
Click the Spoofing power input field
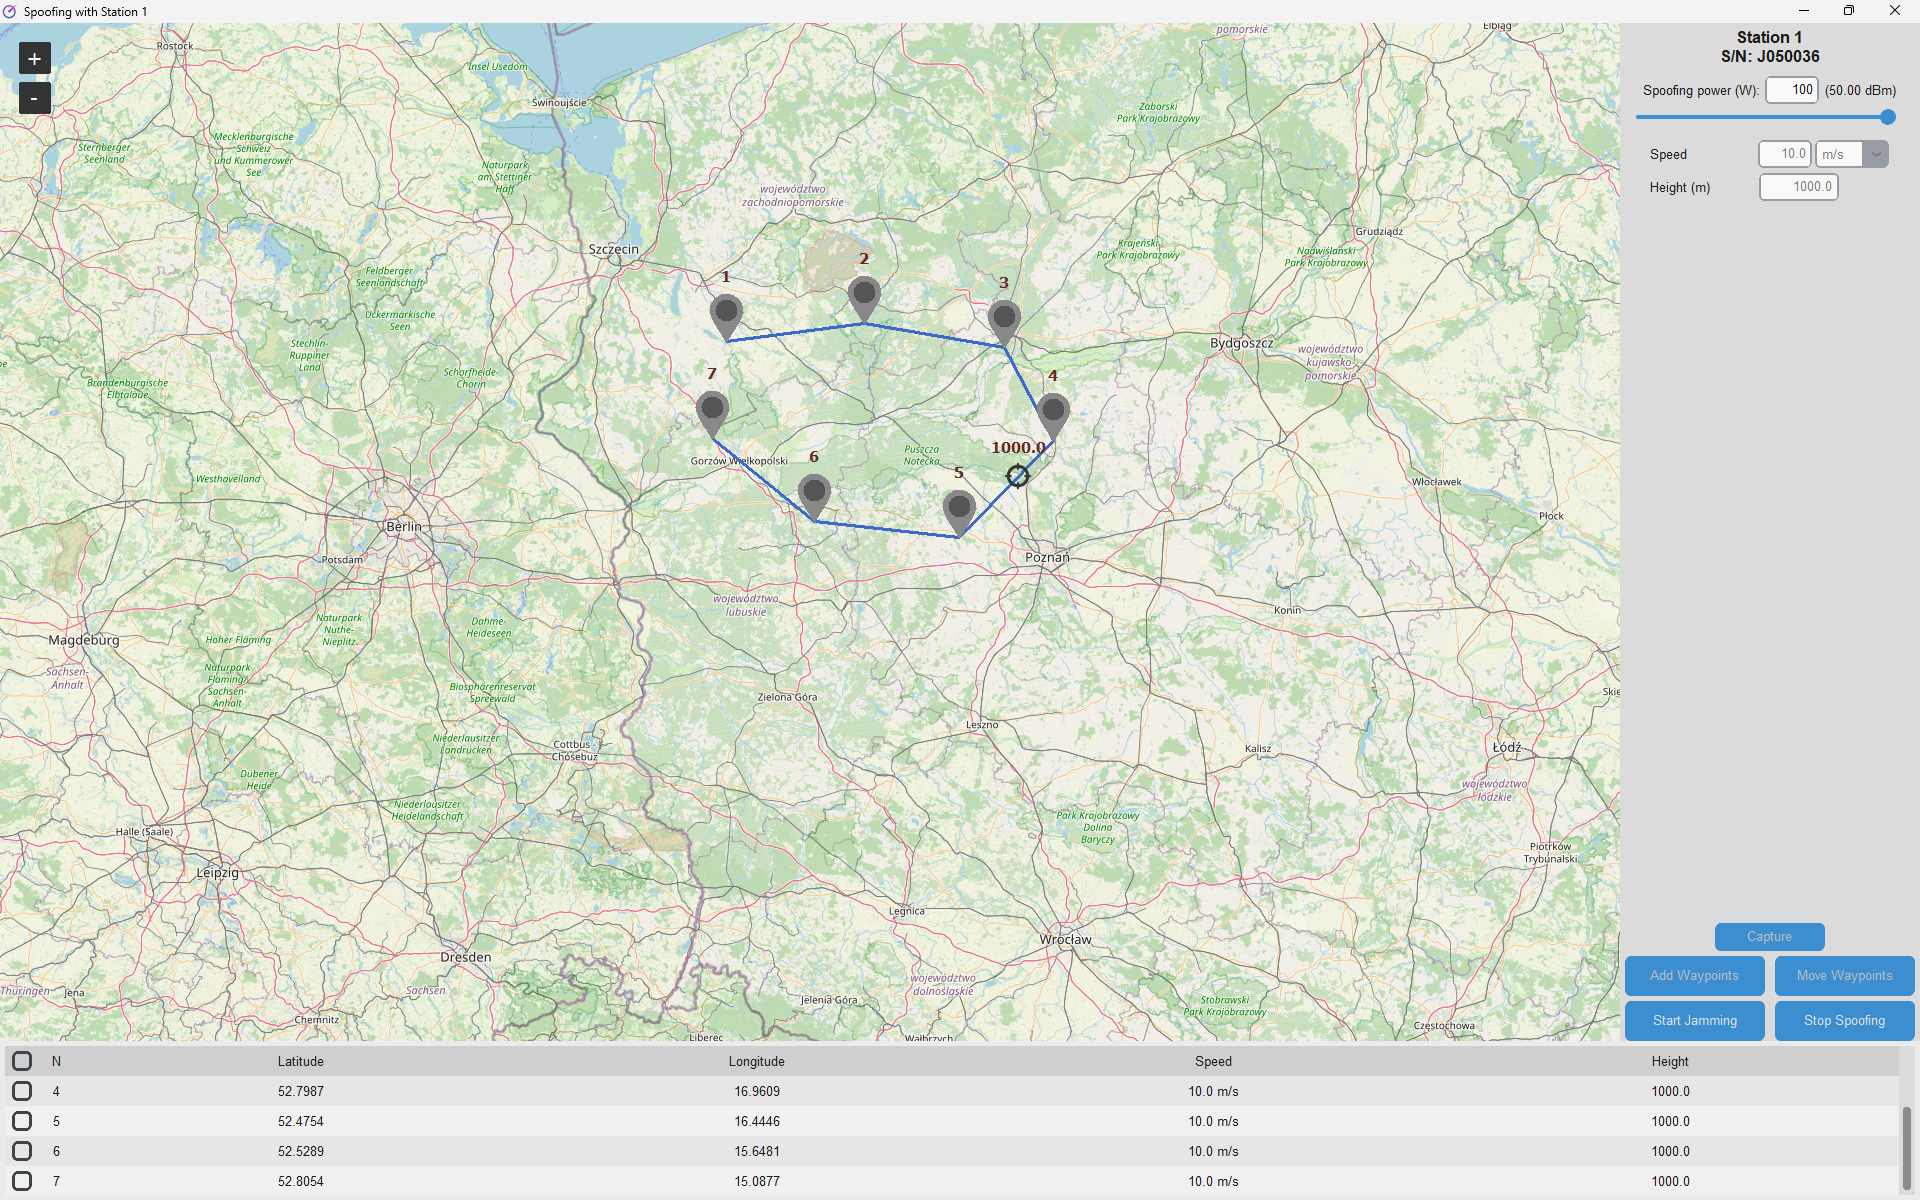tap(1792, 90)
